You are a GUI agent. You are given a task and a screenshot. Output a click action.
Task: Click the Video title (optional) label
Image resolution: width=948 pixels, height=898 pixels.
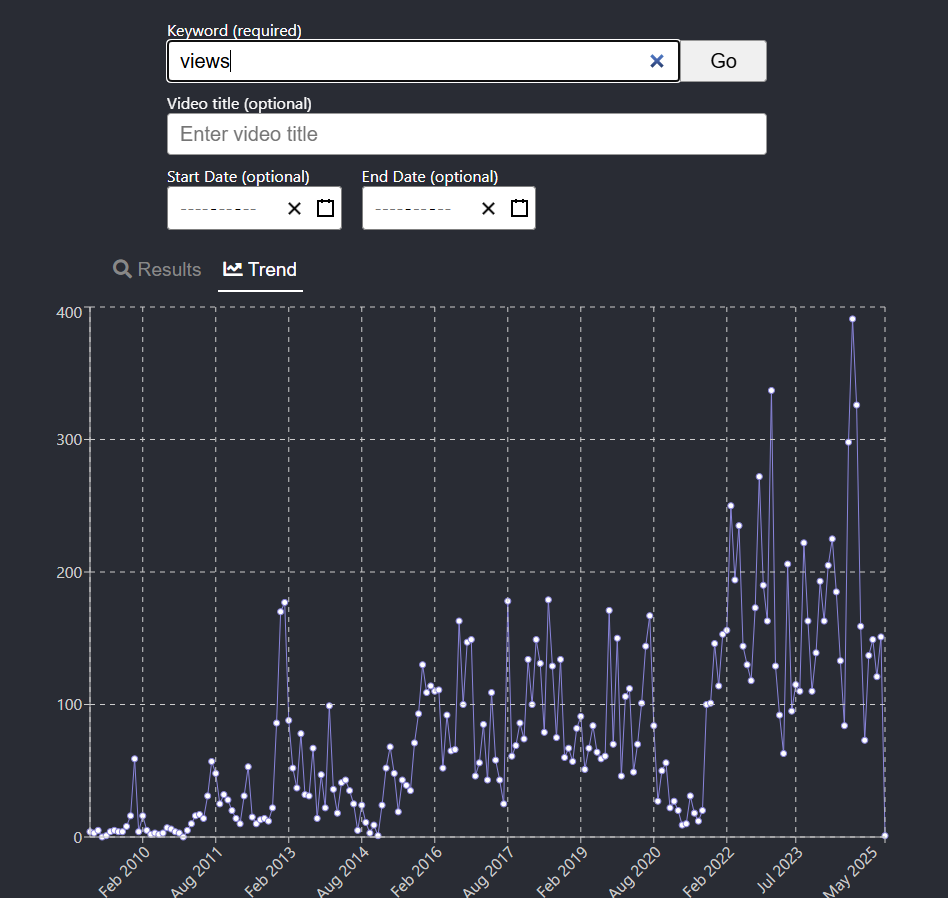point(239,103)
